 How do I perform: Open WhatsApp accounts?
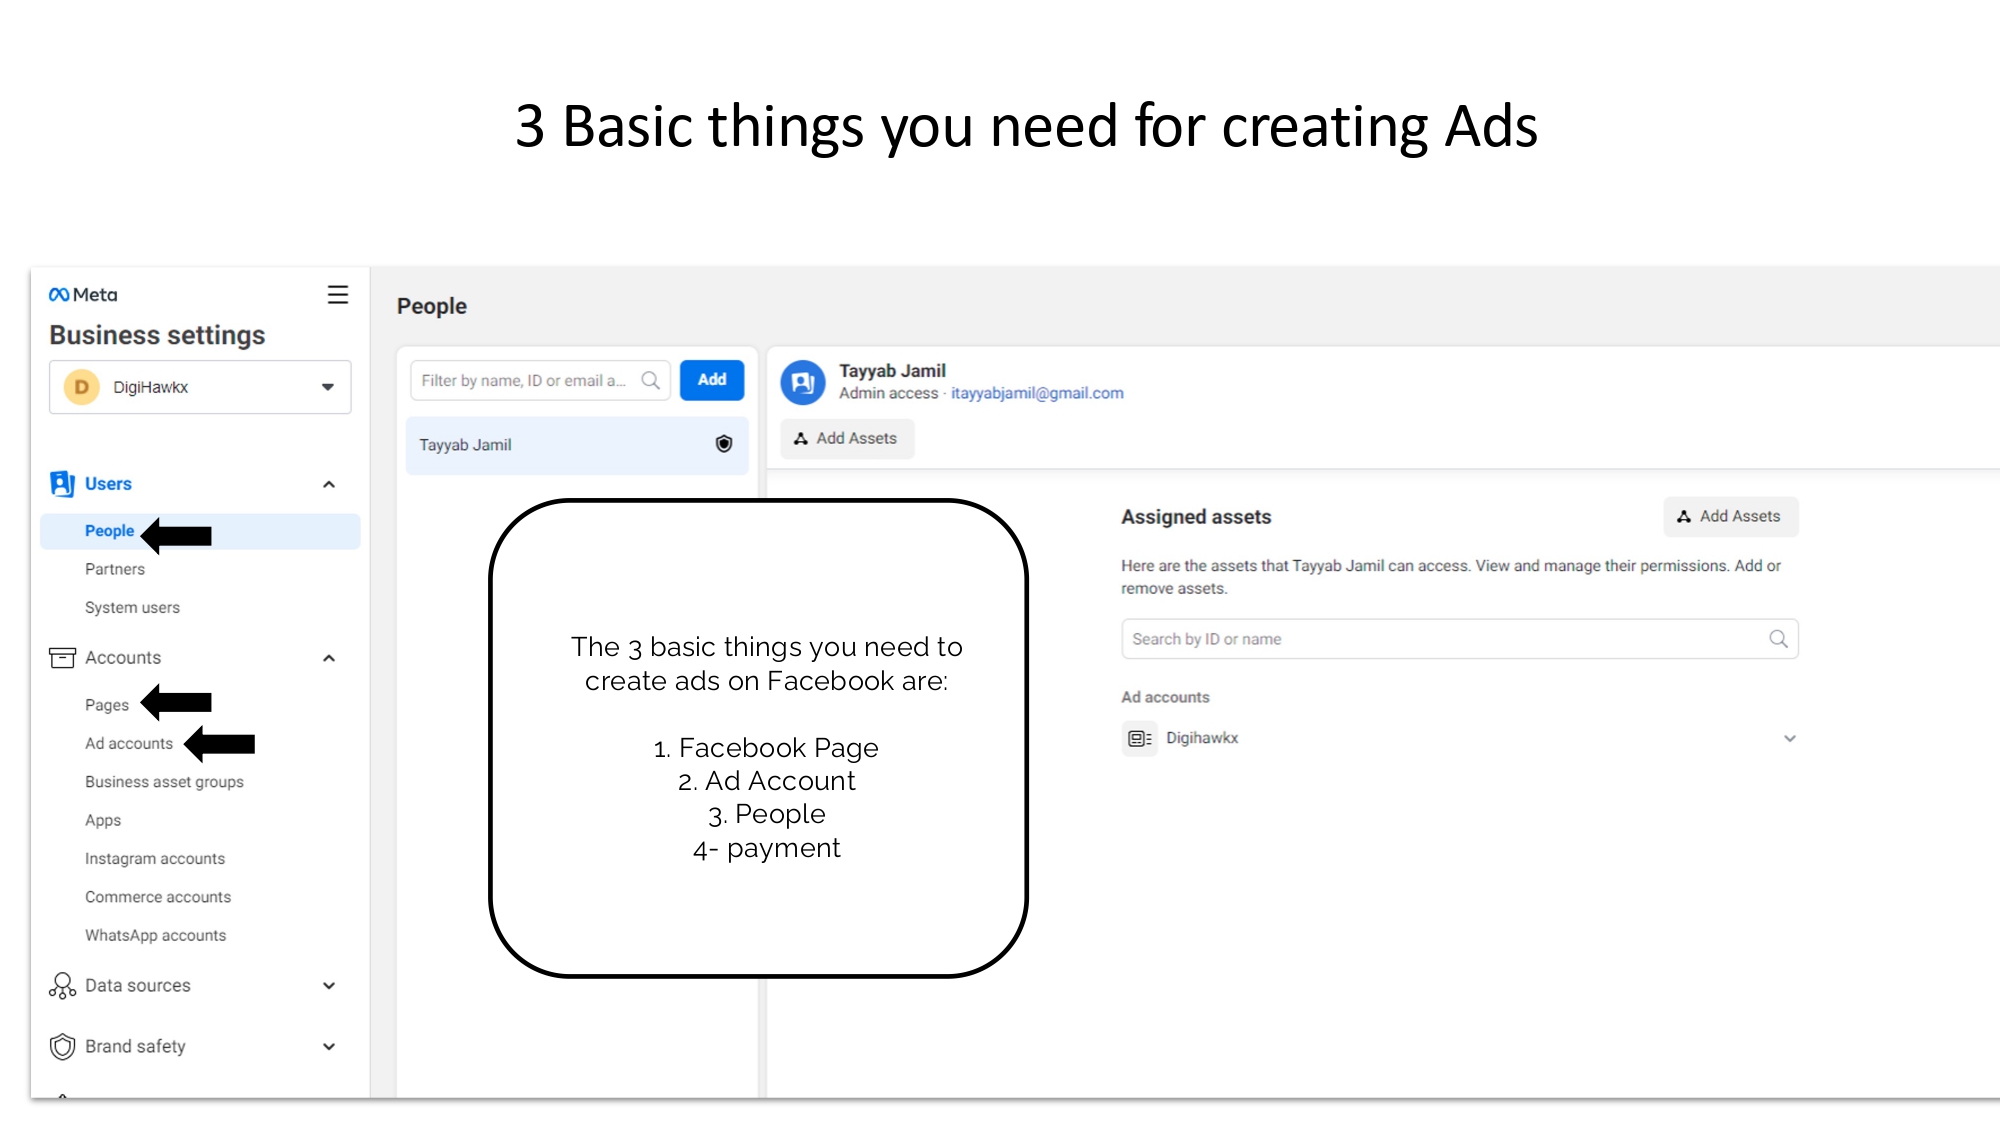[x=155, y=936]
